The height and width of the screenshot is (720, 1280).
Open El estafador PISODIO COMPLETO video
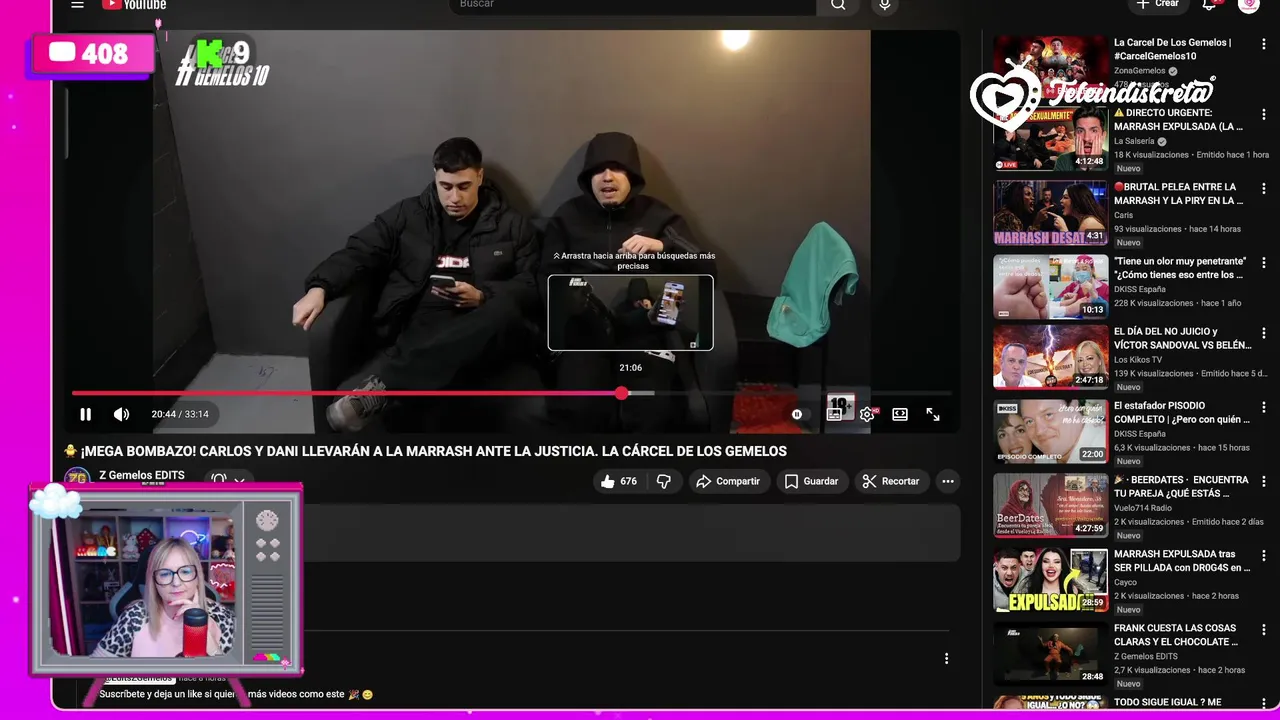(x=1182, y=412)
